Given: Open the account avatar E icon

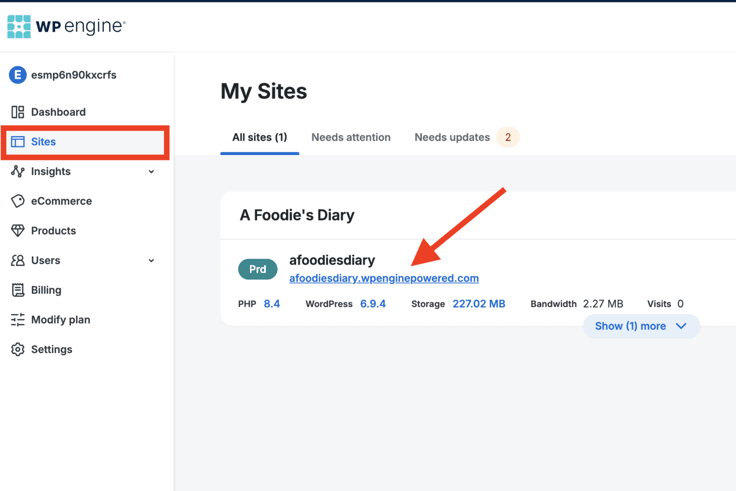Looking at the screenshot, I should click(x=17, y=75).
